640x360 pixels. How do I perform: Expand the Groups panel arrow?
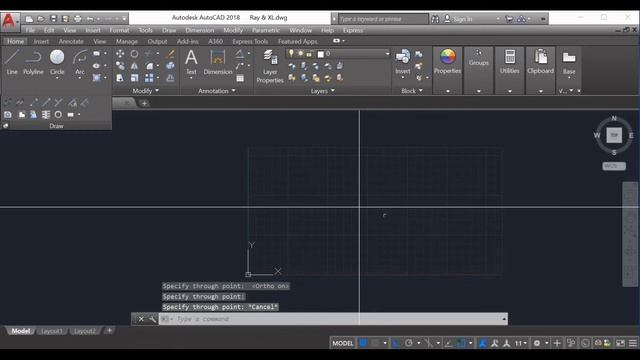pos(479,91)
